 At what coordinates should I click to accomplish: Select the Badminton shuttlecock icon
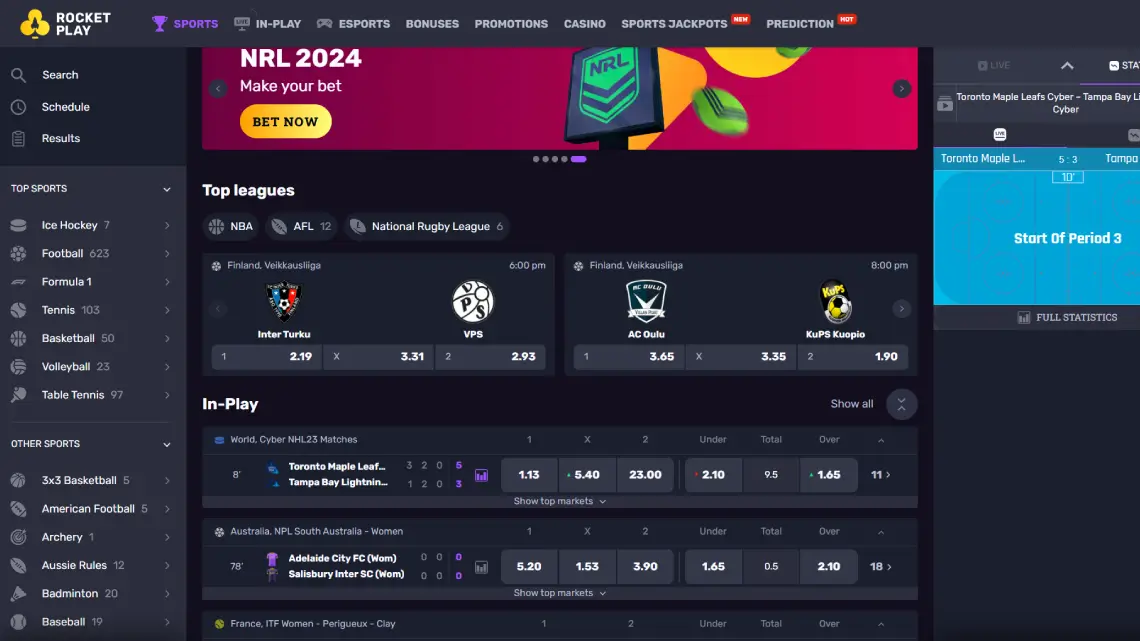[18, 594]
